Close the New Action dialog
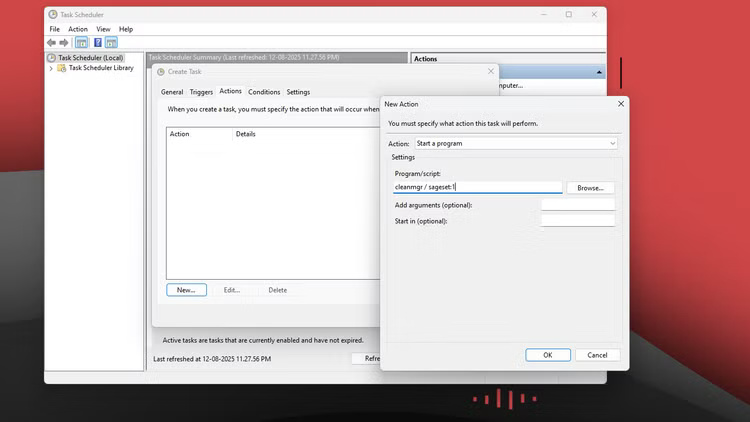The height and width of the screenshot is (422, 750). click(x=620, y=103)
